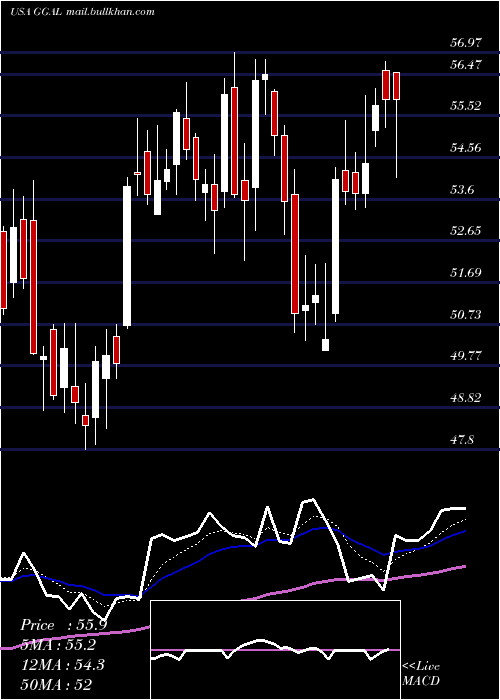Click the 54.56 price axis label
The image size is (500, 700).
(x=466, y=147)
